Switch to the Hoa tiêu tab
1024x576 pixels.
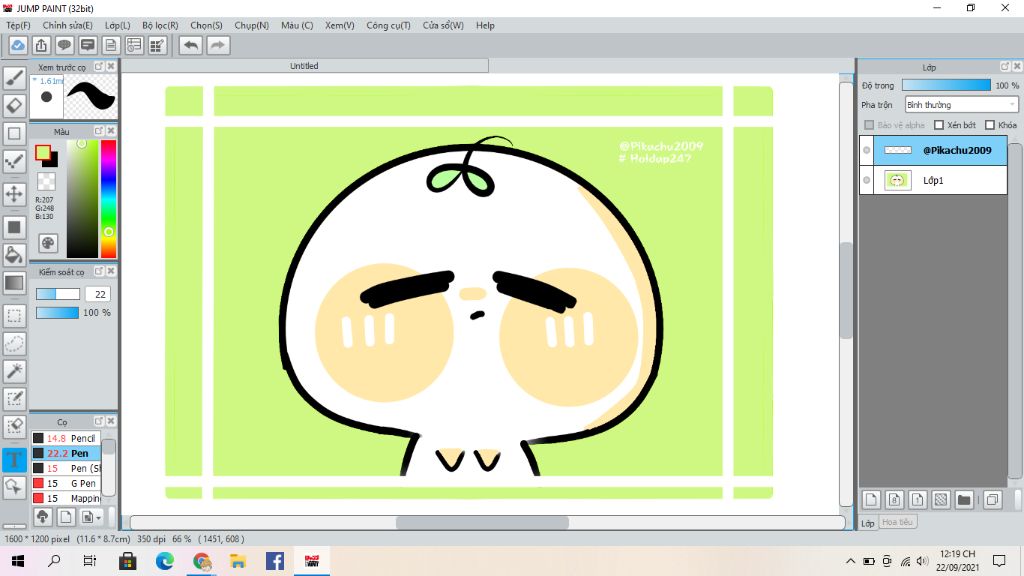click(897, 522)
